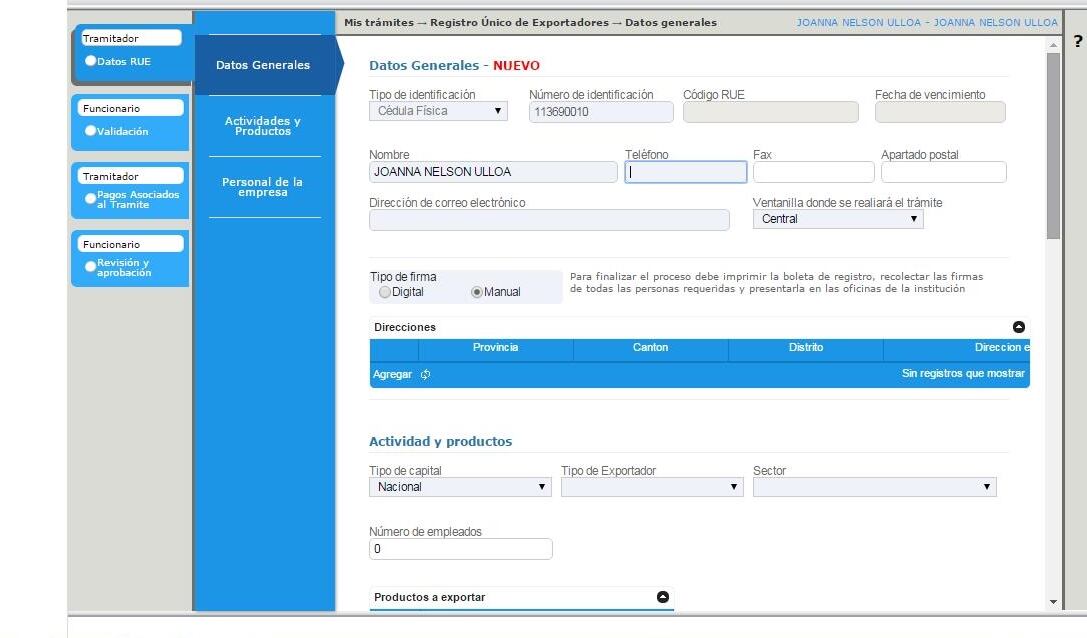Switch to Personal de la empresa tab
The height and width of the screenshot is (638, 1087).
[x=263, y=187]
